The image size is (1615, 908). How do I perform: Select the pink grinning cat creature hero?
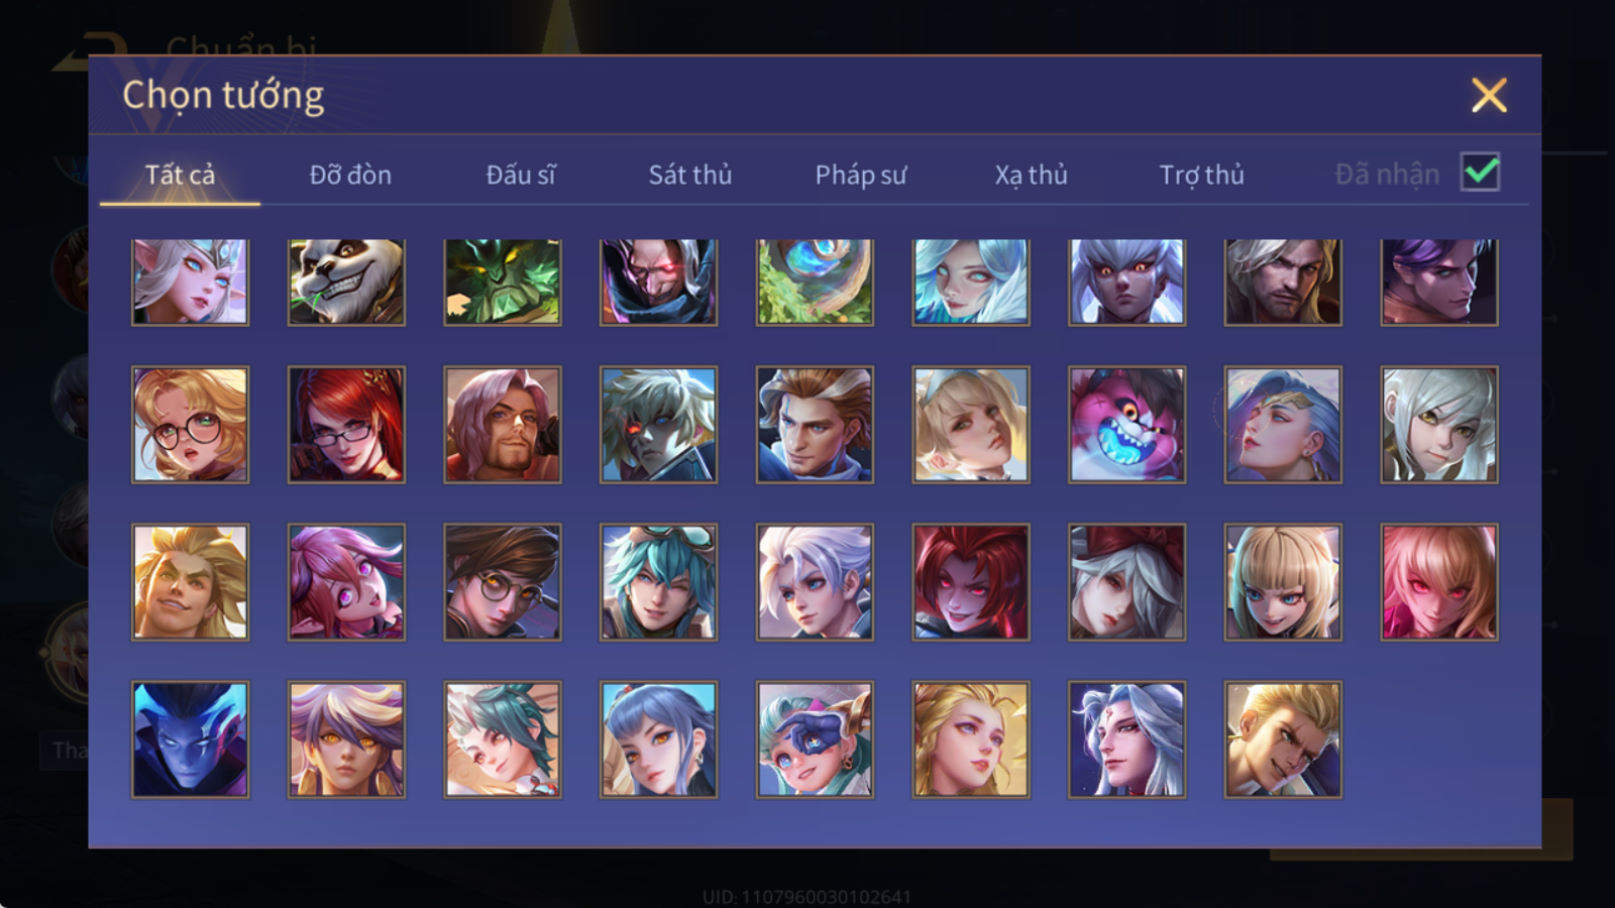[1126, 424]
